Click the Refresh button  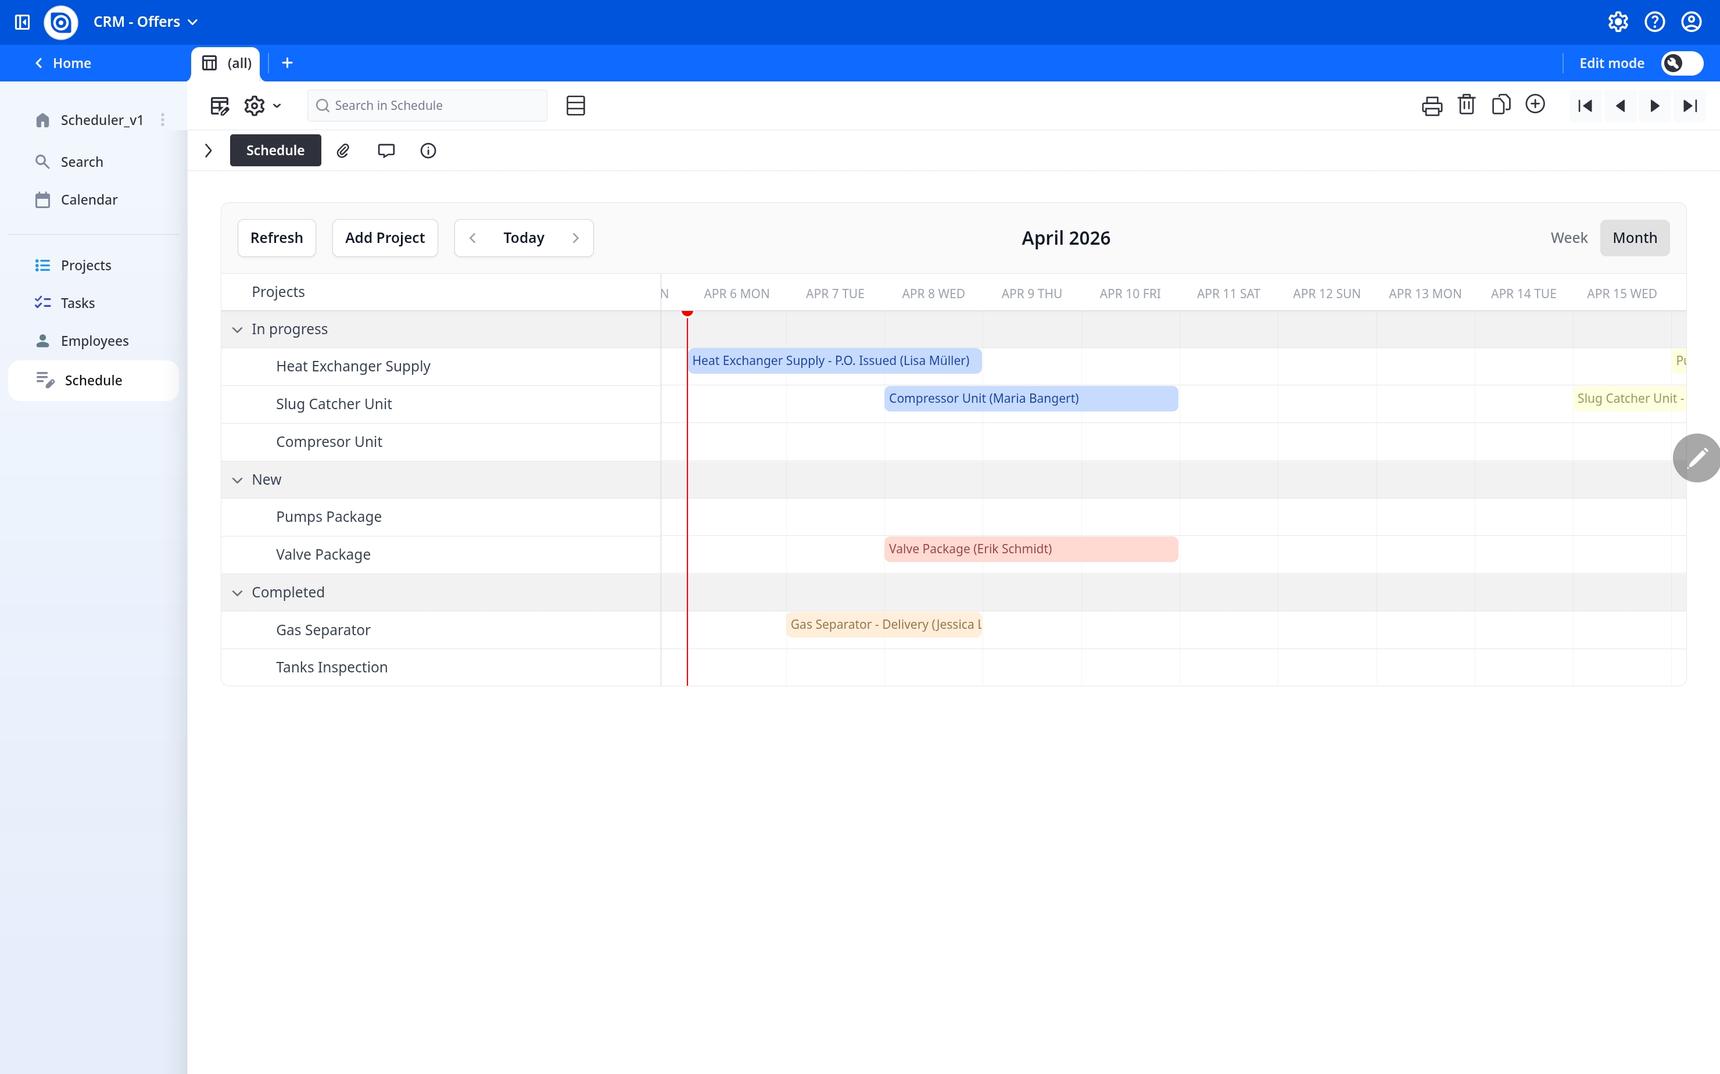pos(276,238)
